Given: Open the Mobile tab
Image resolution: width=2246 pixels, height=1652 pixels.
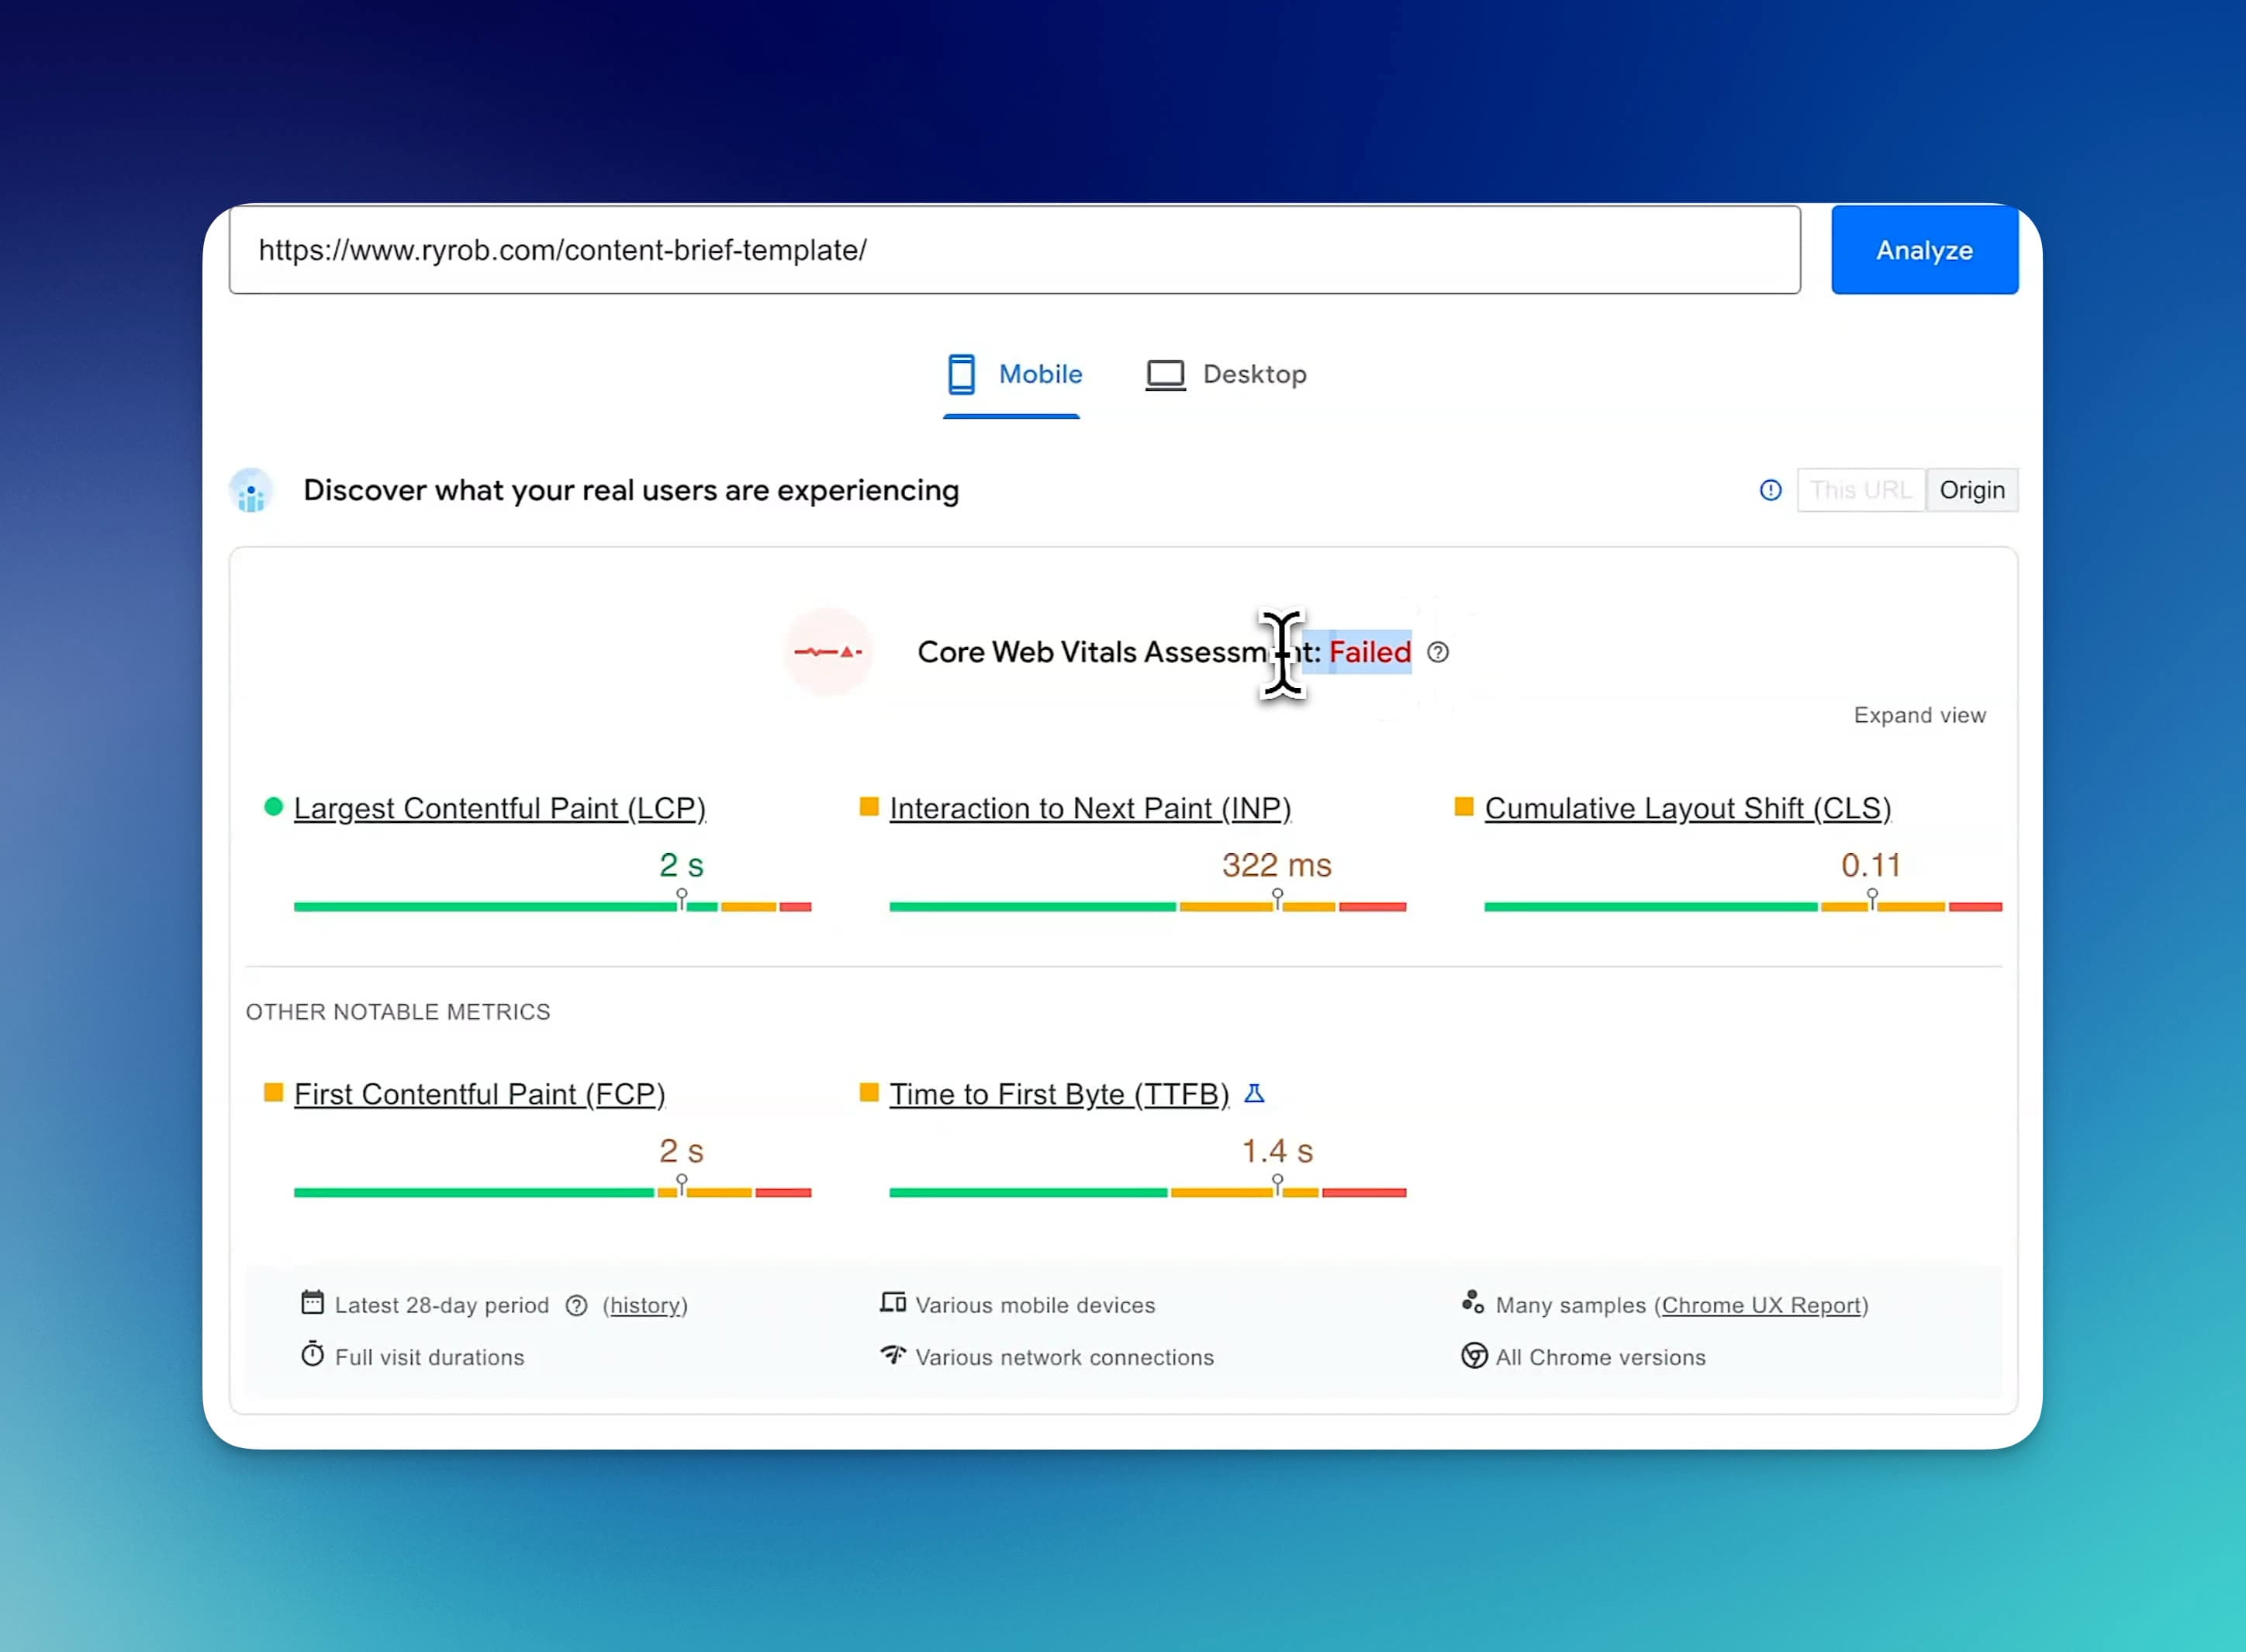Looking at the screenshot, I should pos(1013,374).
